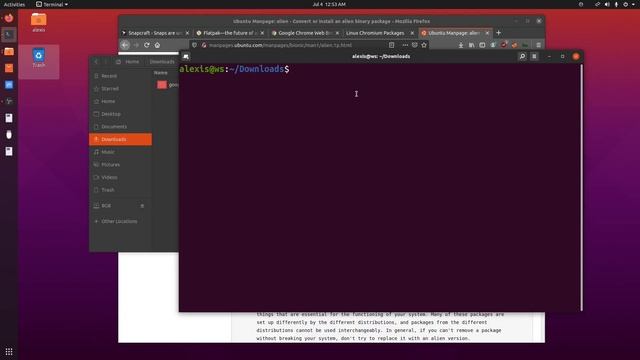Screen dimensions: 640x360
Task: Open Recent in Files sidebar
Action: point(120,76)
